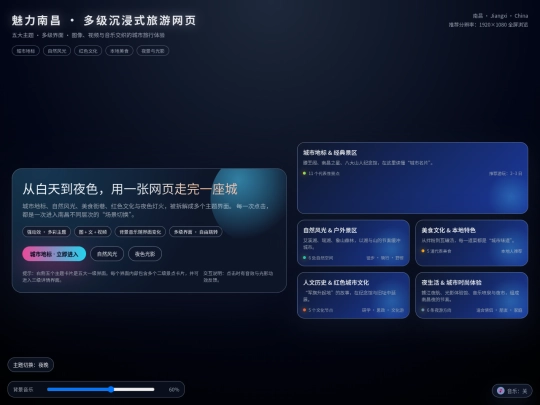This screenshot has height=405, width=540.
Task: Click the purple music note icon
Action: (501, 391)
